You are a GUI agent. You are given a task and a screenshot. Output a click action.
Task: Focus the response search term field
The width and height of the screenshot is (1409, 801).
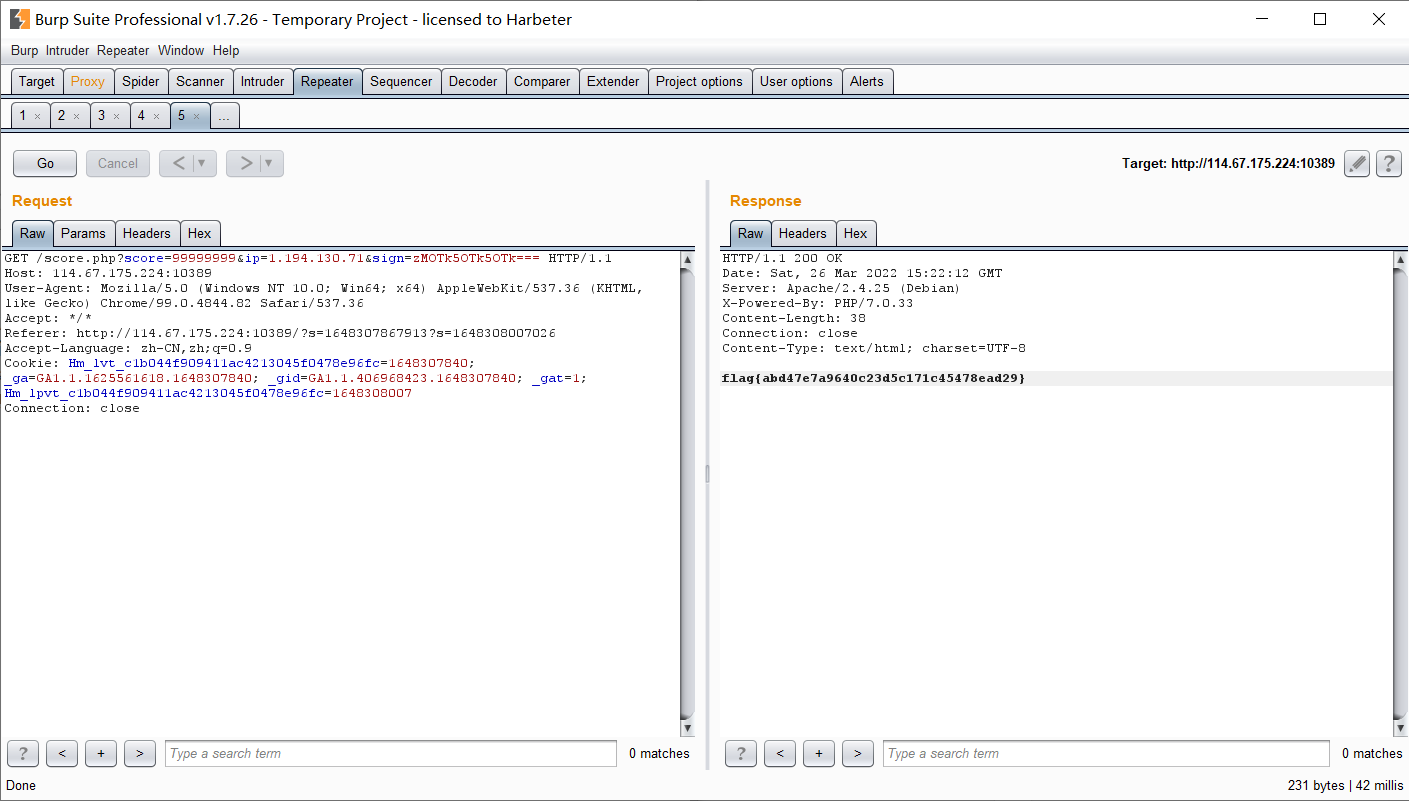coord(1106,753)
